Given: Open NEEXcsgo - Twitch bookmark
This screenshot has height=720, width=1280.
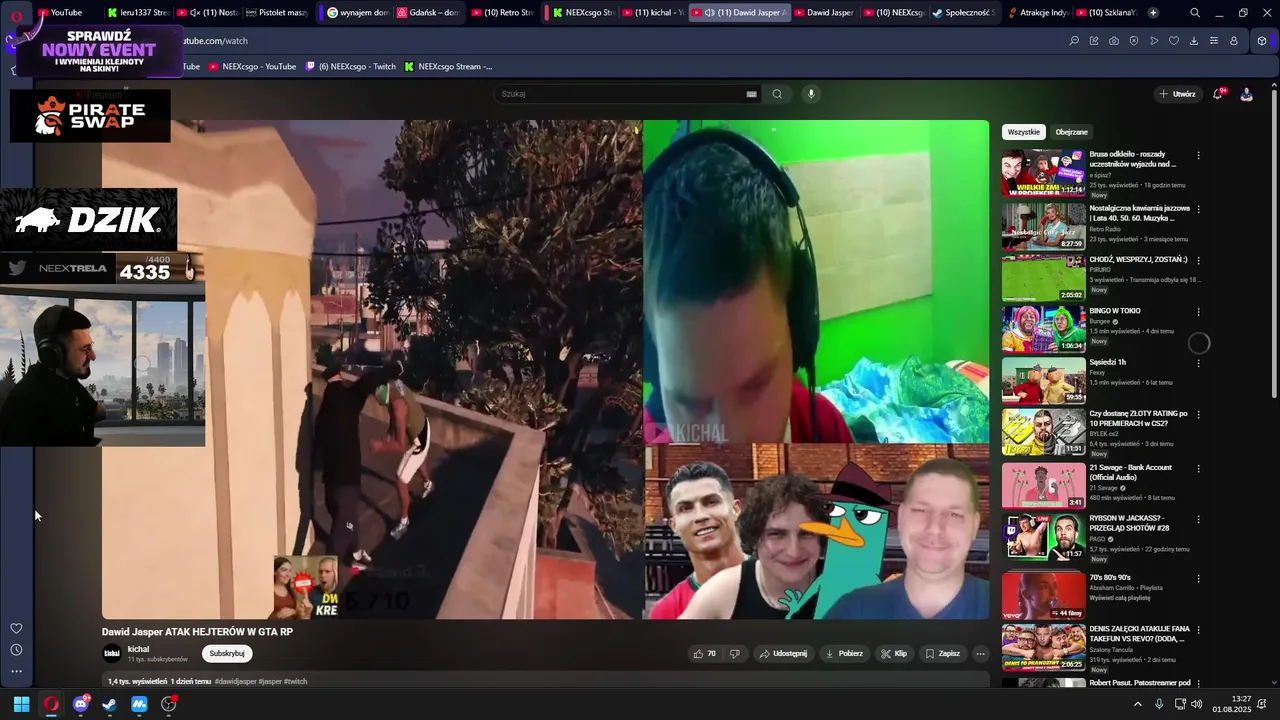Looking at the screenshot, I should pyautogui.click(x=350, y=67).
